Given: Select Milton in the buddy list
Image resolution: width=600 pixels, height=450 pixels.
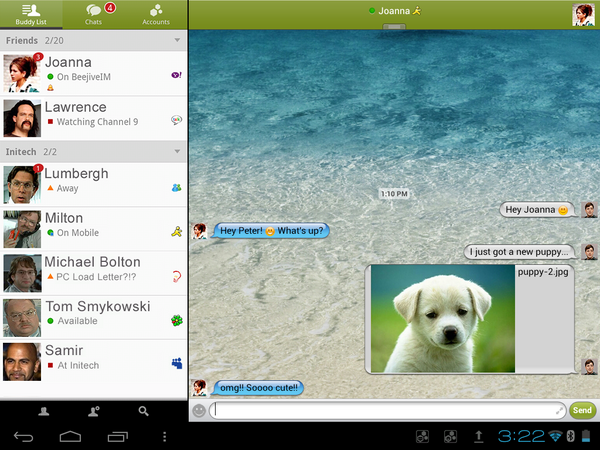Looking at the screenshot, I should [x=93, y=229].
